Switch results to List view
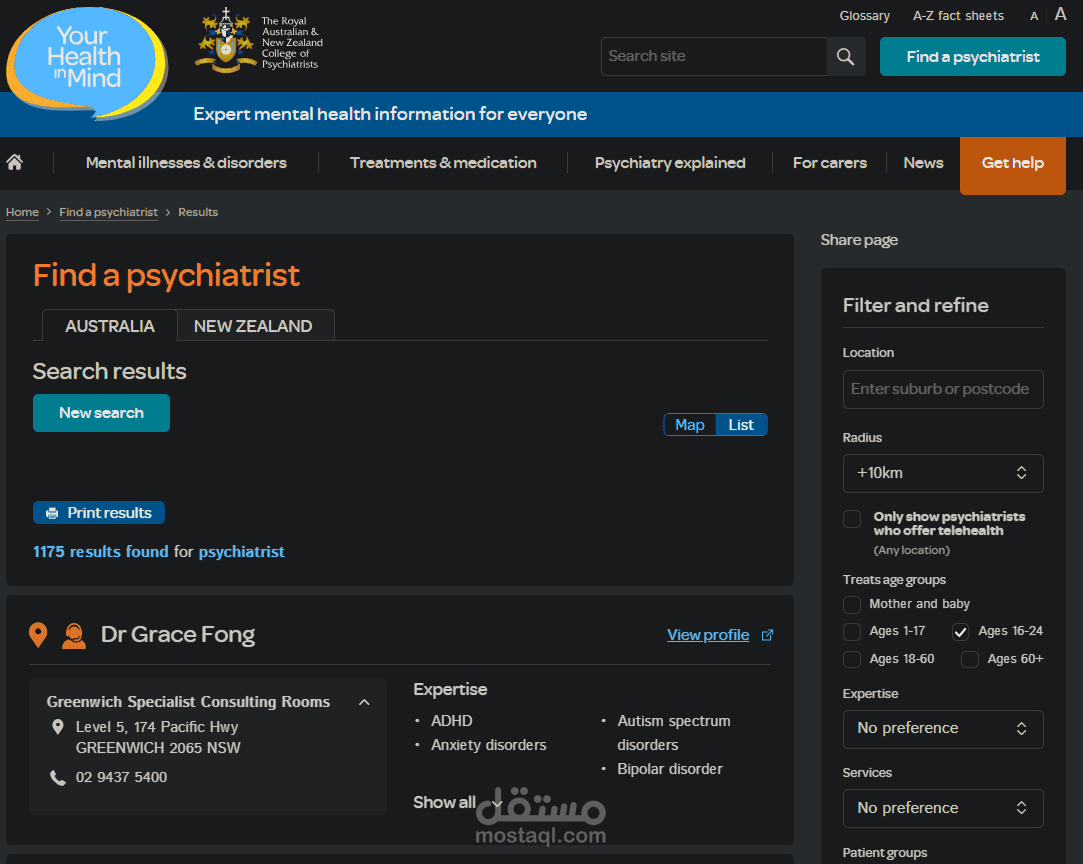 pos(741,425)
